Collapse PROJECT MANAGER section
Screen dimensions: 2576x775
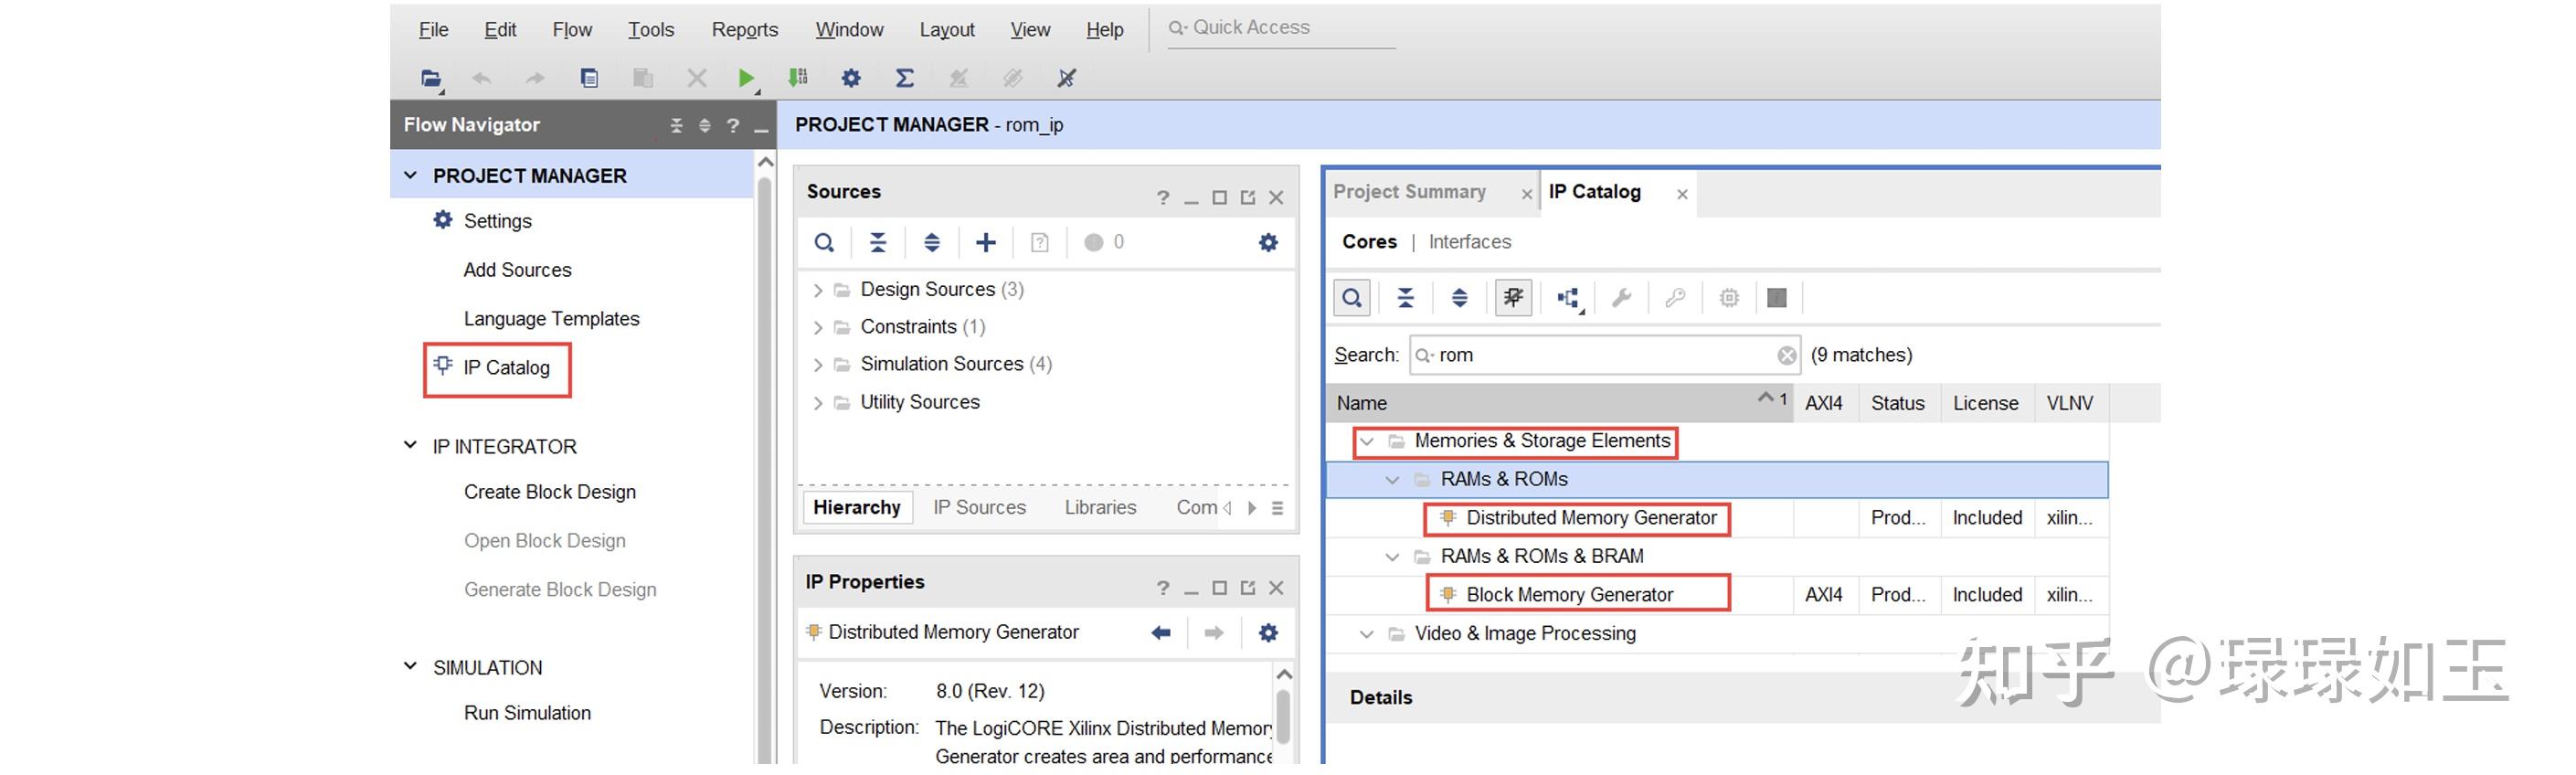(x=410, y=176)
